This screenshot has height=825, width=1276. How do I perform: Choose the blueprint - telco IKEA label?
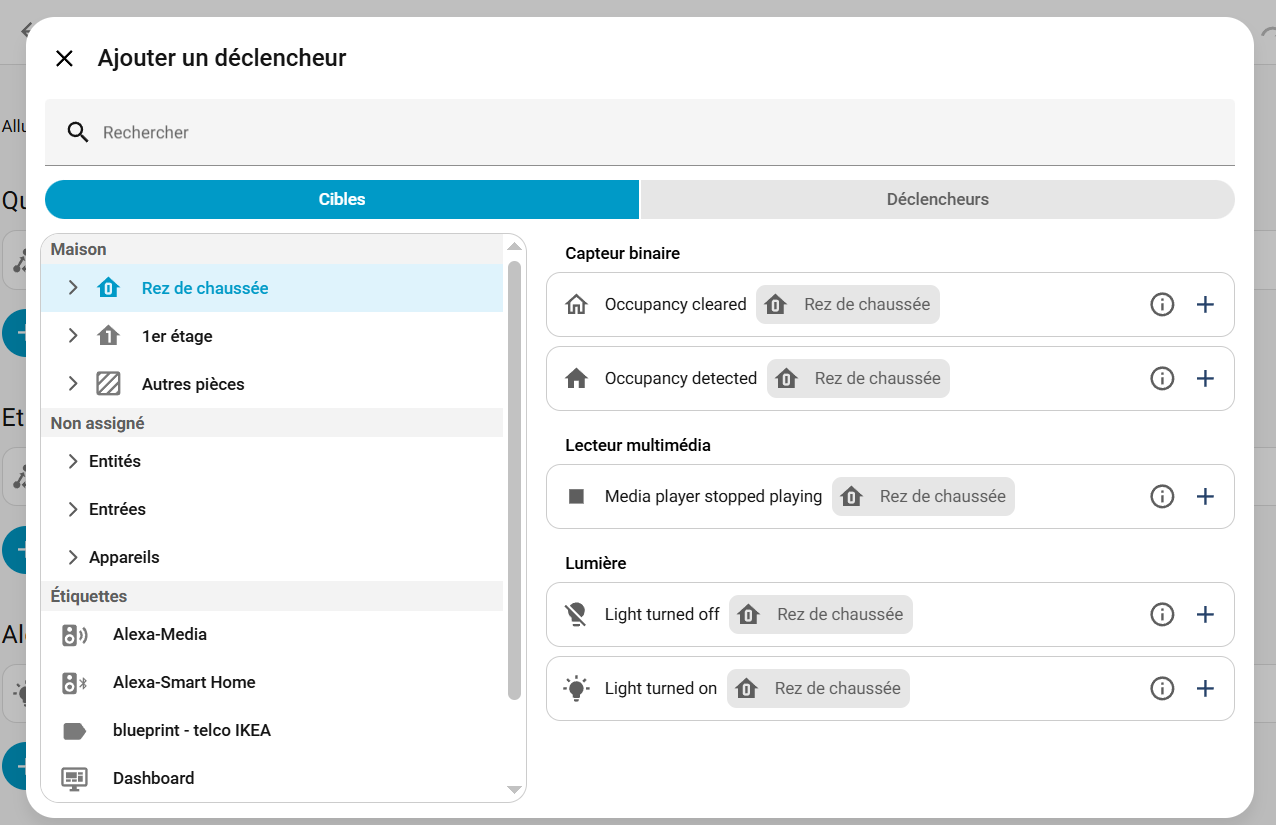coord(191,731)
